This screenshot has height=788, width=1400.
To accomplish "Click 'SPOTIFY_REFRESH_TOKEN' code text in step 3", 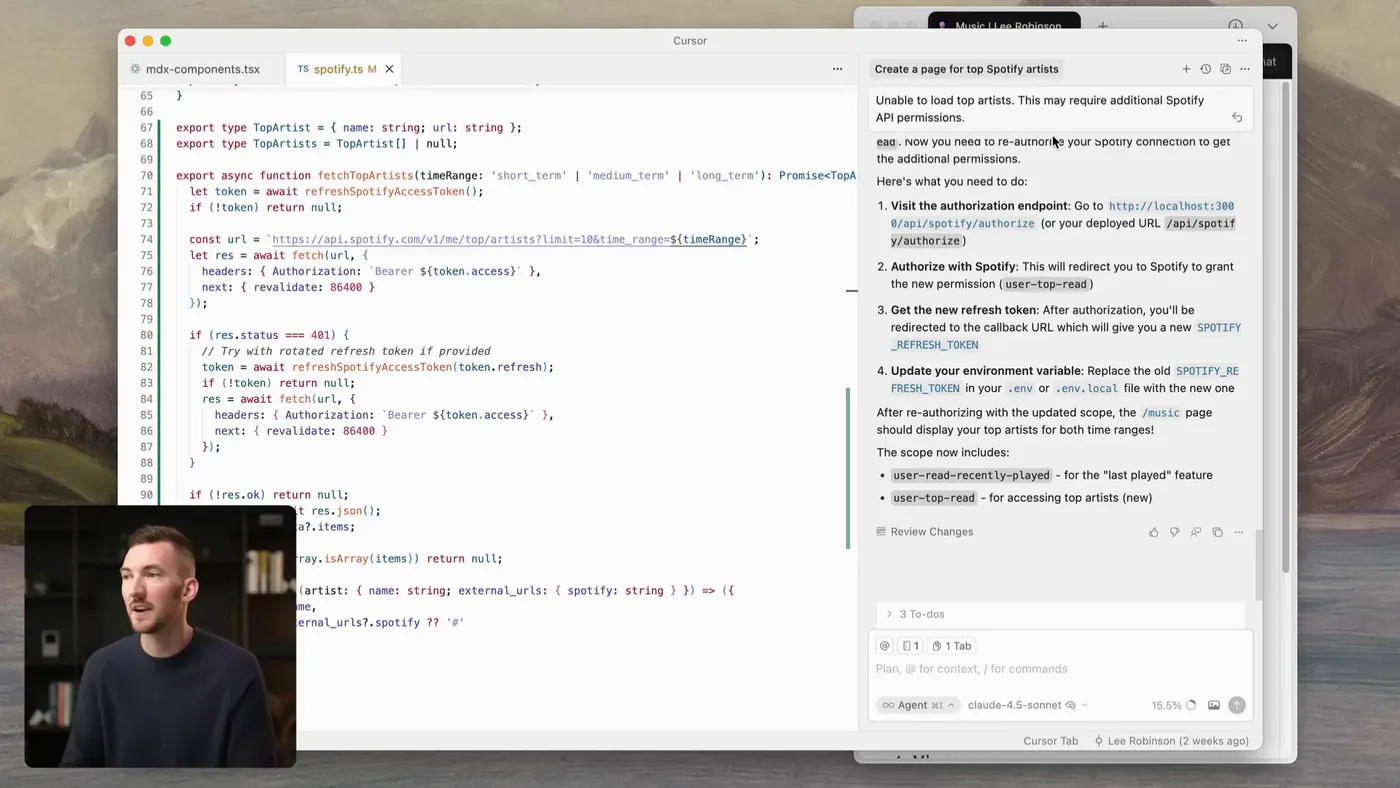I will [x=1066, y=336].
